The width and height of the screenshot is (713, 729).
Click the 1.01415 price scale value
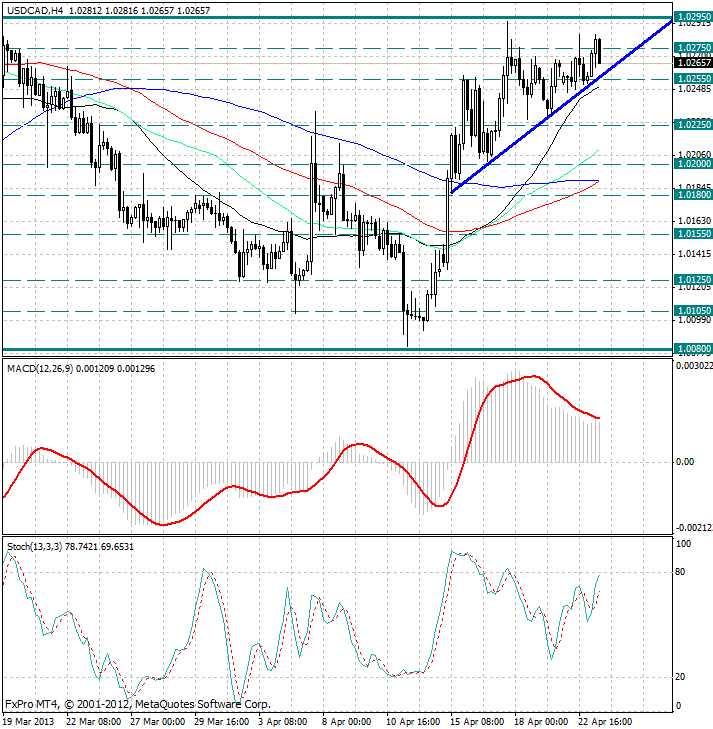(695, 254)
